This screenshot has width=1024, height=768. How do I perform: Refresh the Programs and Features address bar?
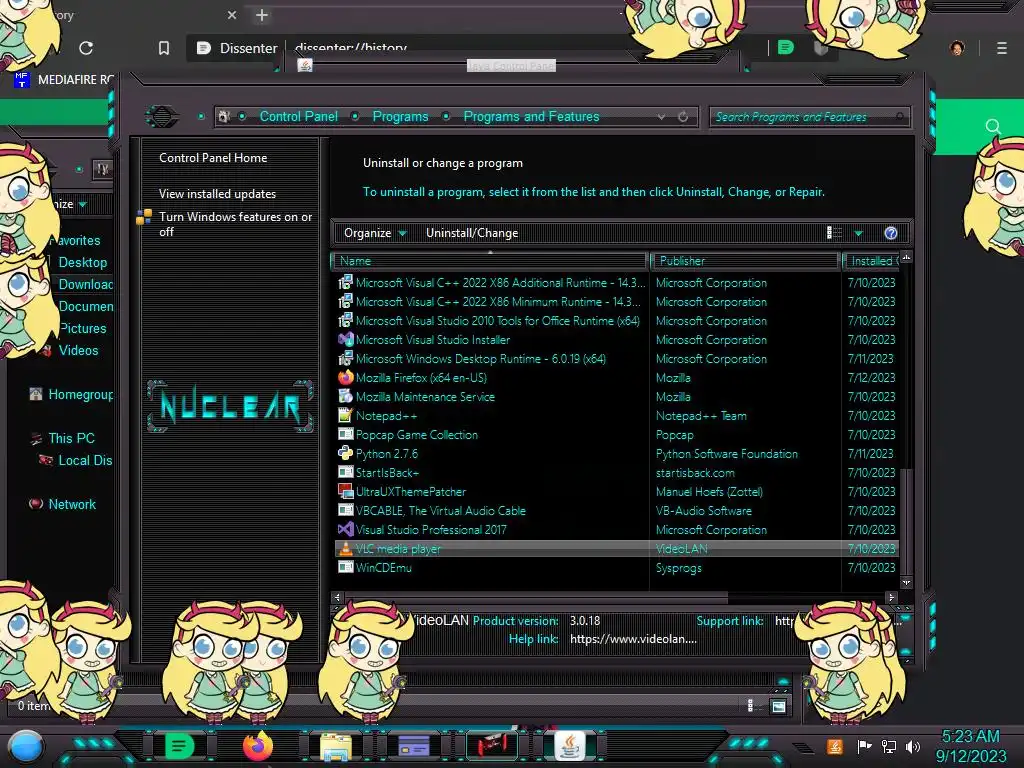click(683, 117)
